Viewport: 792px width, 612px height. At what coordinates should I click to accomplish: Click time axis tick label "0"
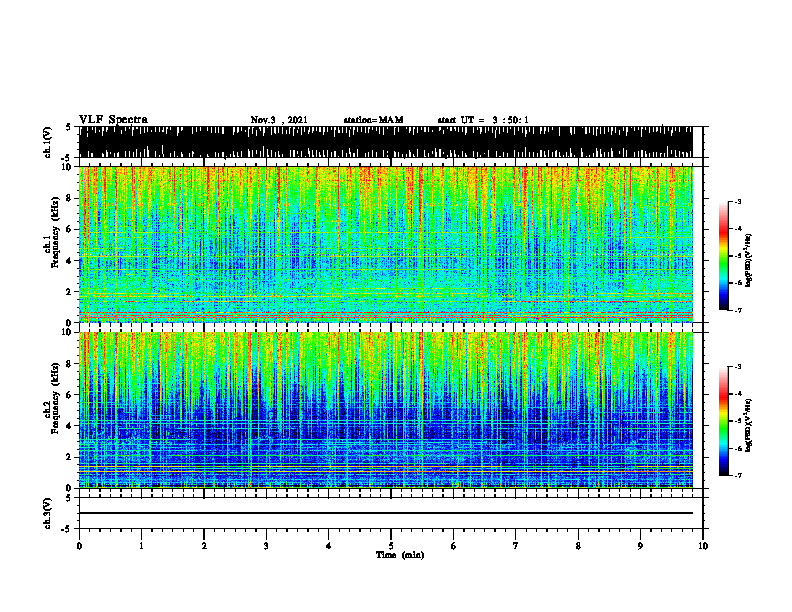click(x=79, y=546)
